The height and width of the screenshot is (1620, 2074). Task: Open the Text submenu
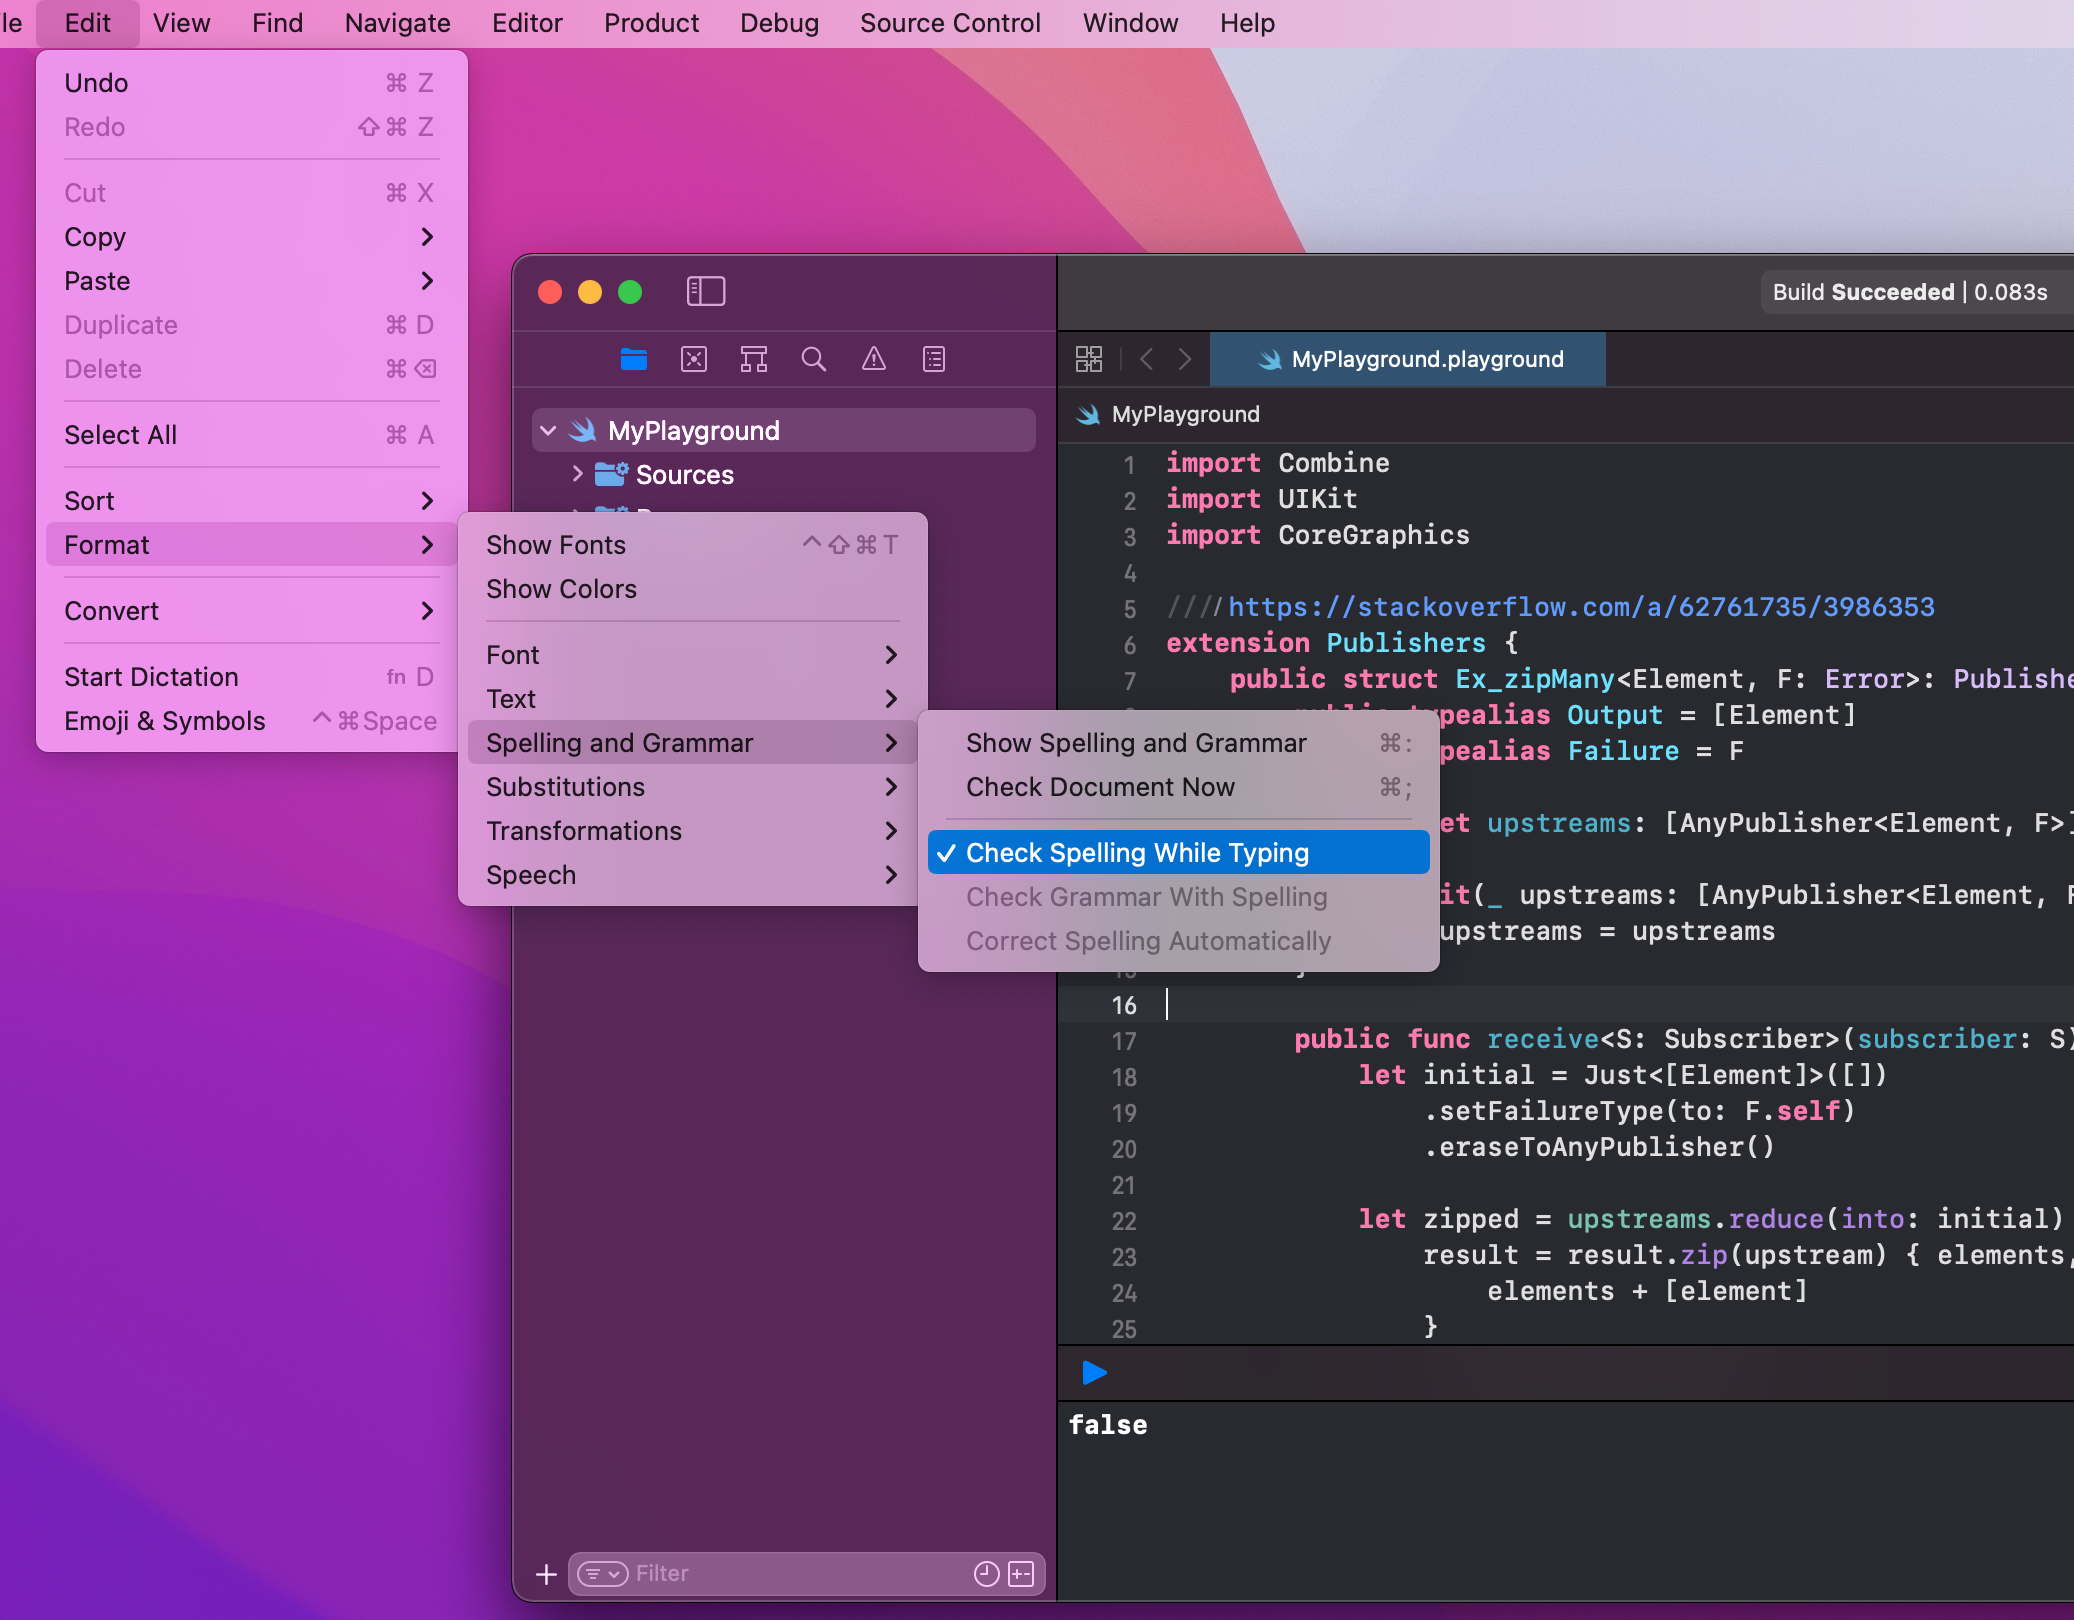692,699
